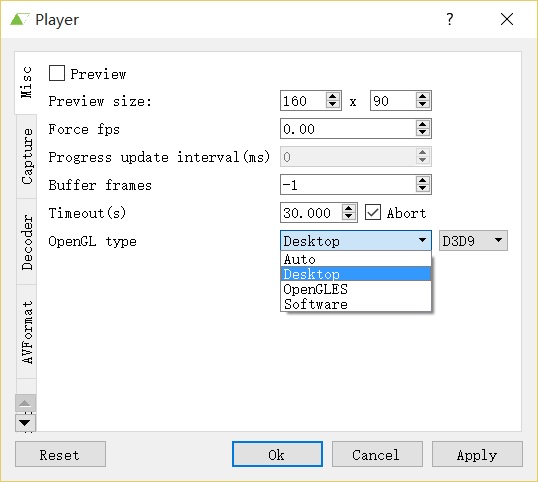Open the Decoder tab
The image size is (538, 482).
(27, 242)
